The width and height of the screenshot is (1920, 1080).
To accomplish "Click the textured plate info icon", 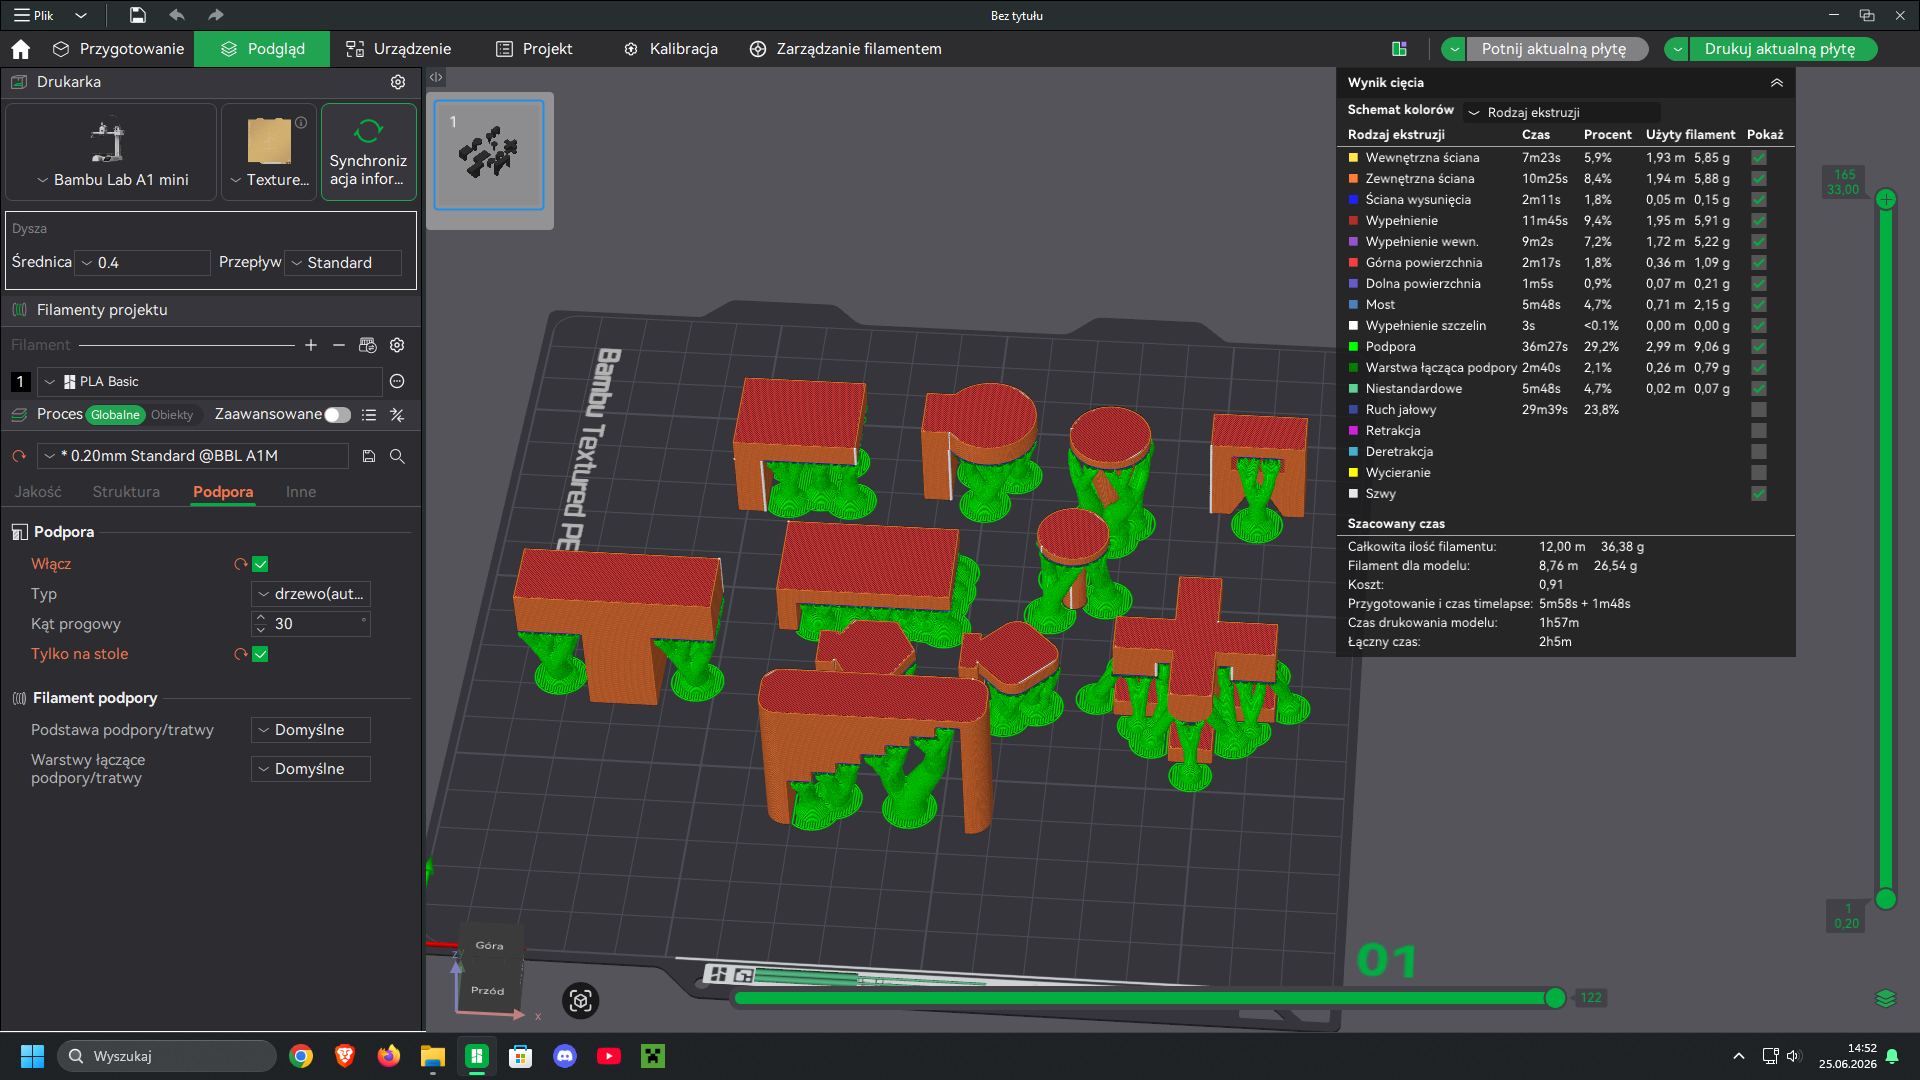I will pos(301,122).
